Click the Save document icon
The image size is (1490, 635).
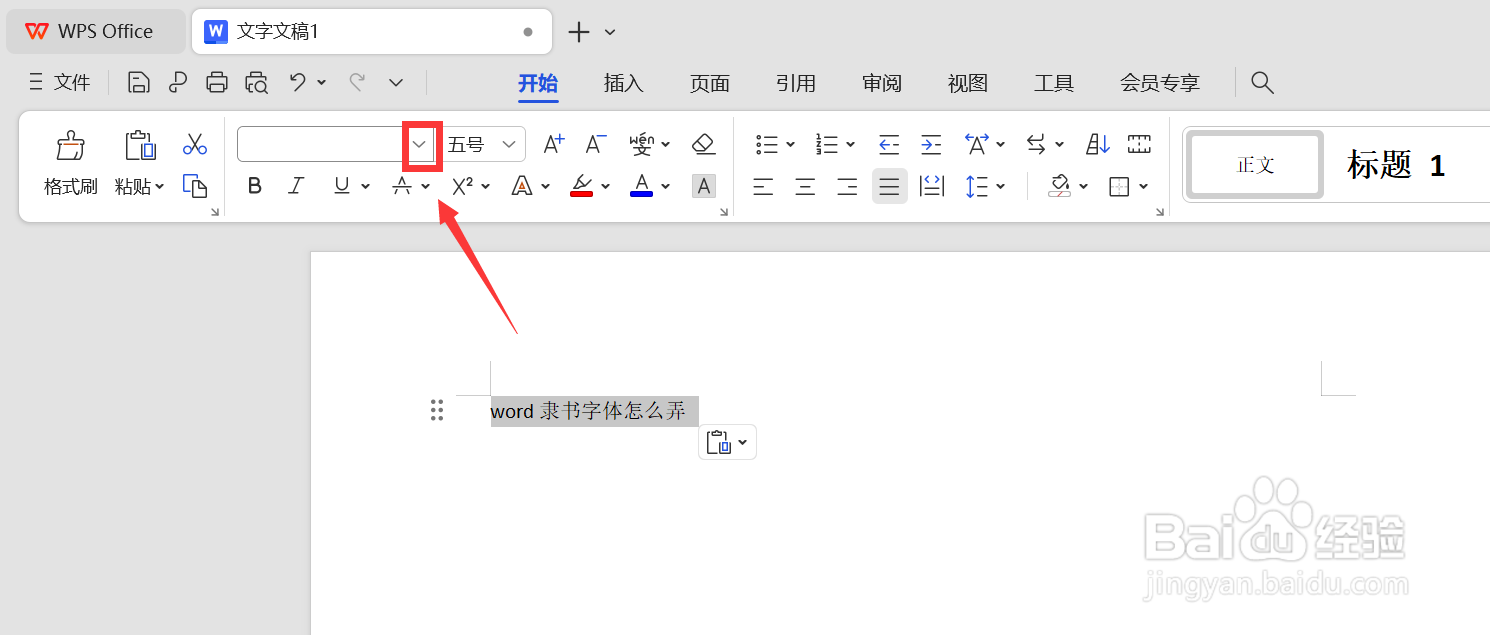coord(138,82)
